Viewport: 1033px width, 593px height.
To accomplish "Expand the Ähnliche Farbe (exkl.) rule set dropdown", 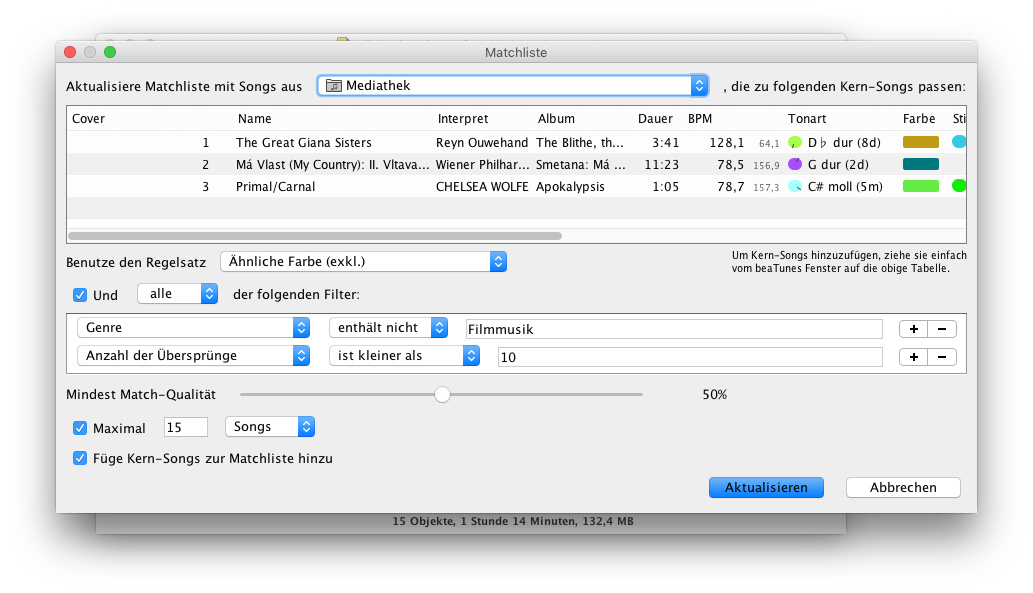I will (x=363, y=262).
